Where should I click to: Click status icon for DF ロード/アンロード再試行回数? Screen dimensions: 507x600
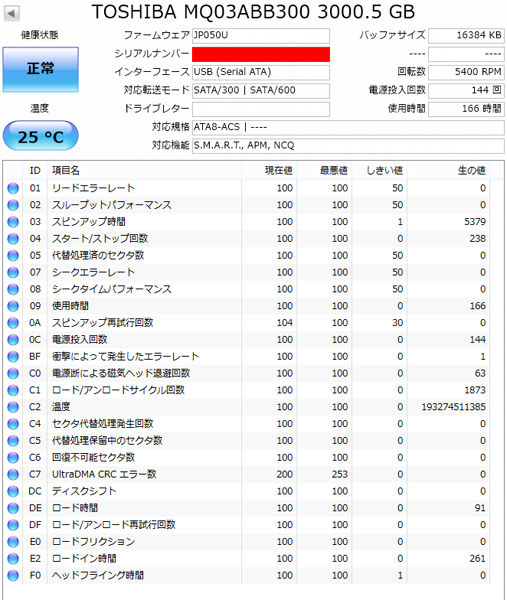(13, 525)
